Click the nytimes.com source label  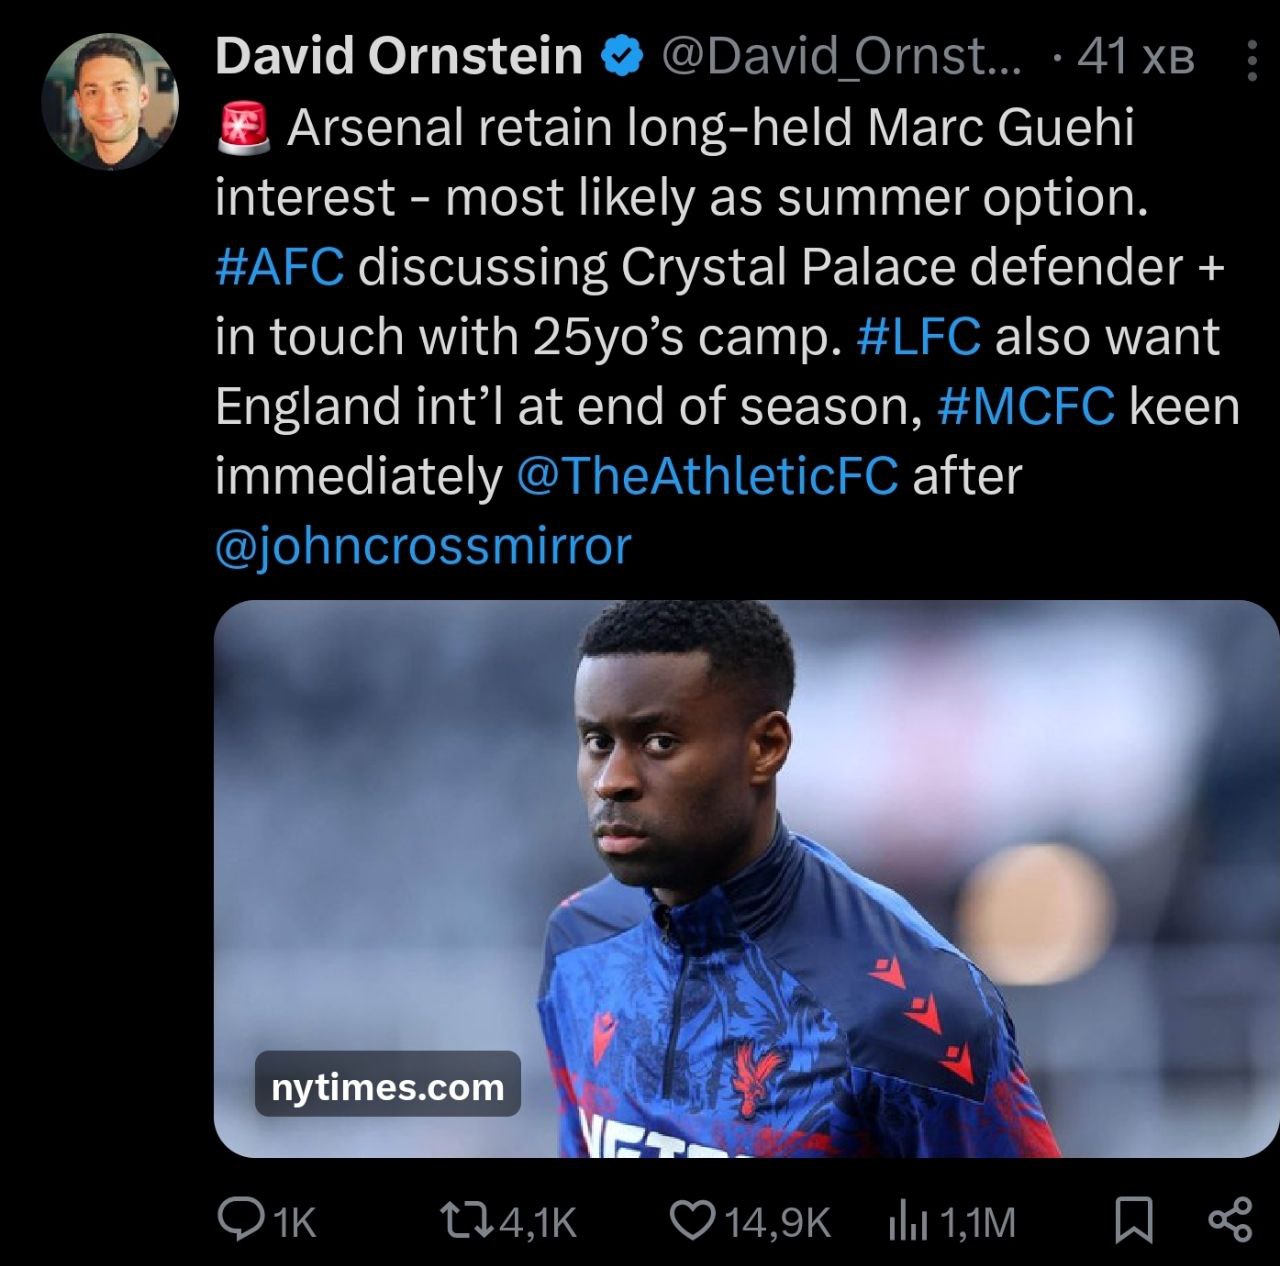click(x=387, y=1086)
